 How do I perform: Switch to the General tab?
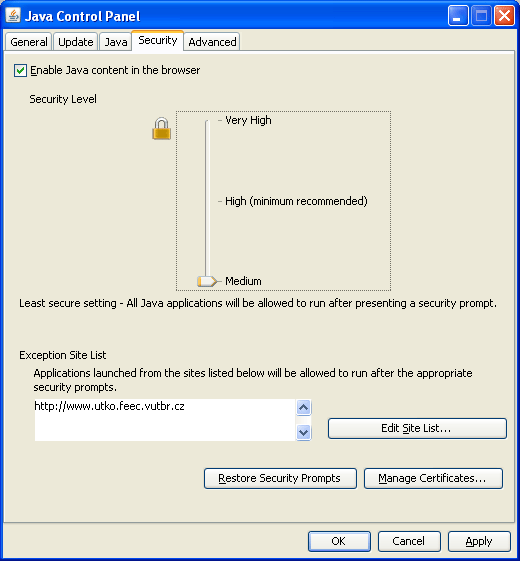[29, 42]
